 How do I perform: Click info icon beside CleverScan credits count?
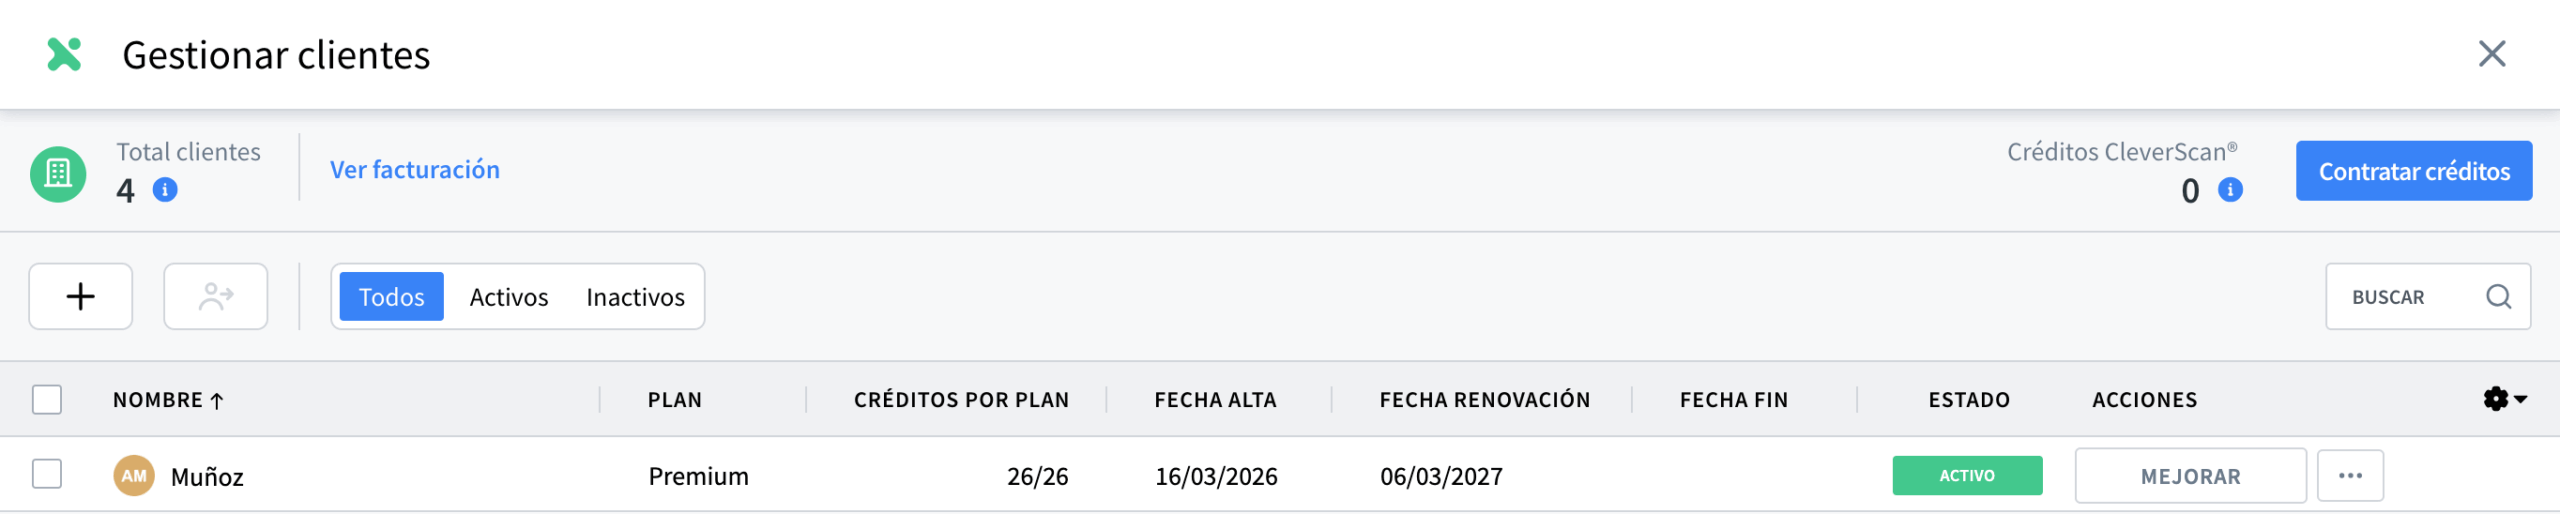[2230, 189]
